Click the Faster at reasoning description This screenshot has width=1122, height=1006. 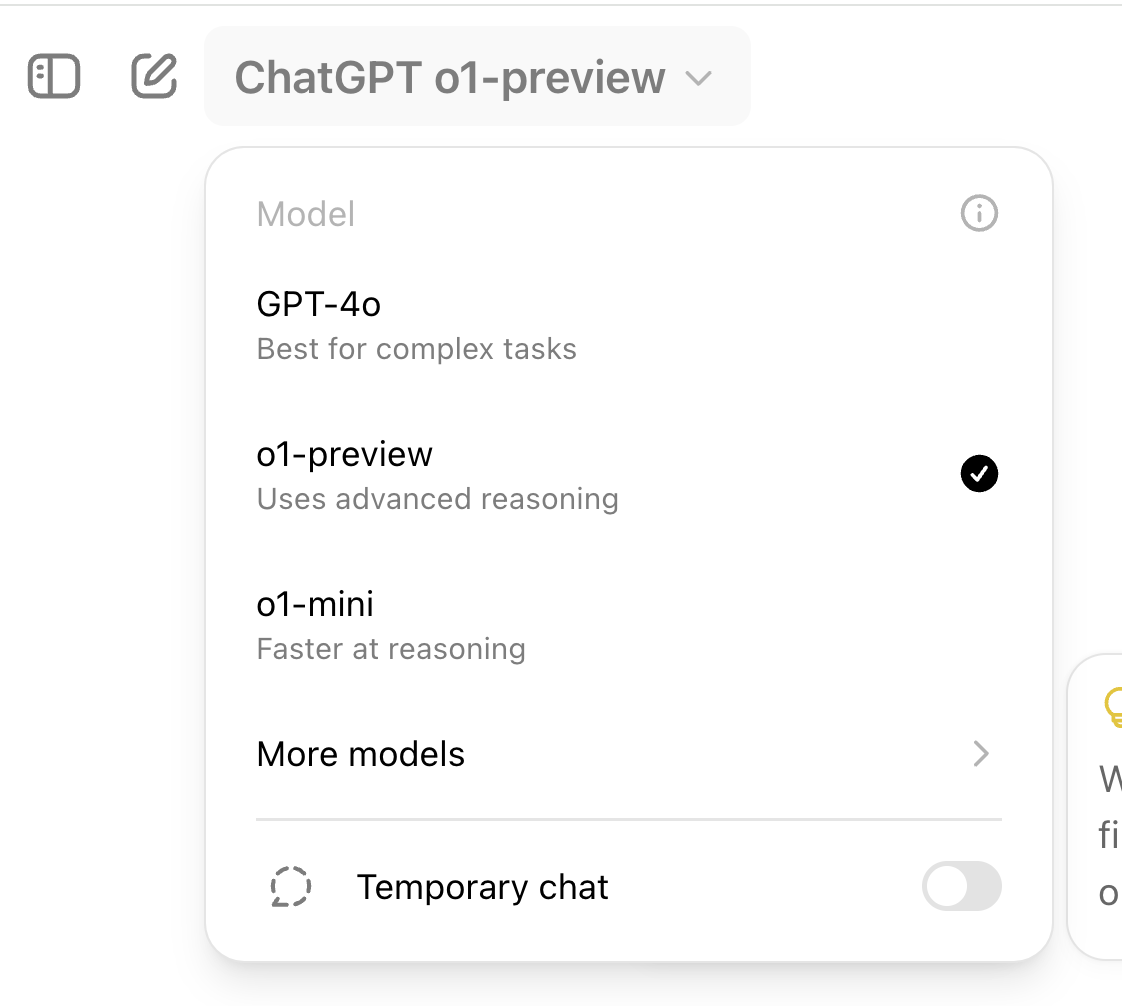[391, 649]
